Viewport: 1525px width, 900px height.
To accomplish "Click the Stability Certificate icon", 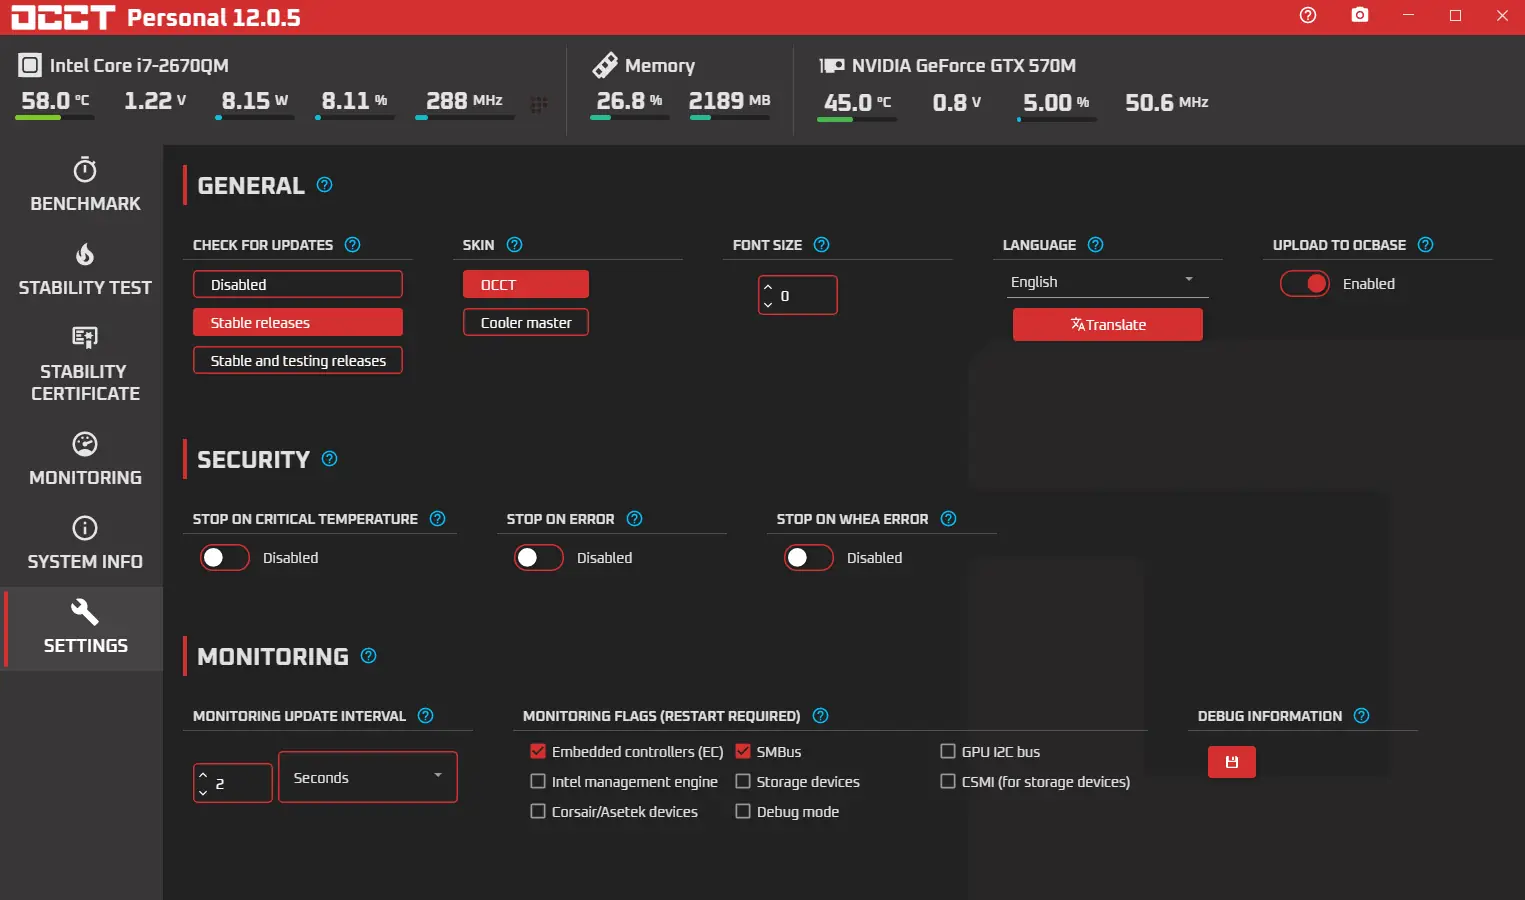I will 85,337.
